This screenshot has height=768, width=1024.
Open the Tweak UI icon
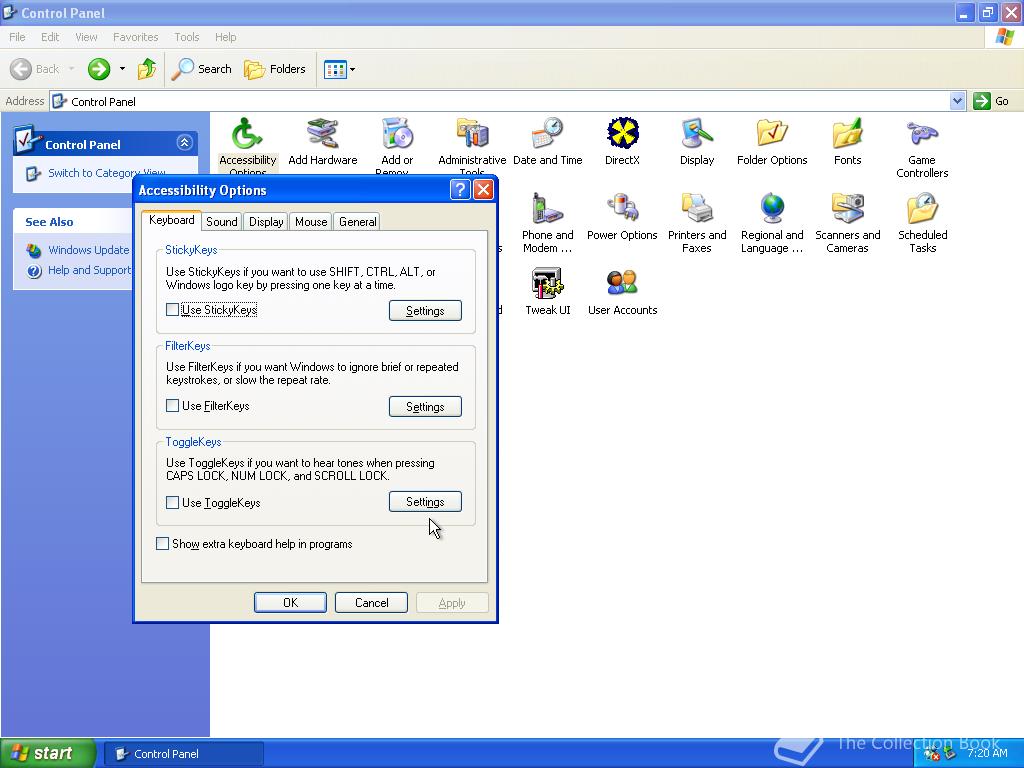tap(547, 292)
